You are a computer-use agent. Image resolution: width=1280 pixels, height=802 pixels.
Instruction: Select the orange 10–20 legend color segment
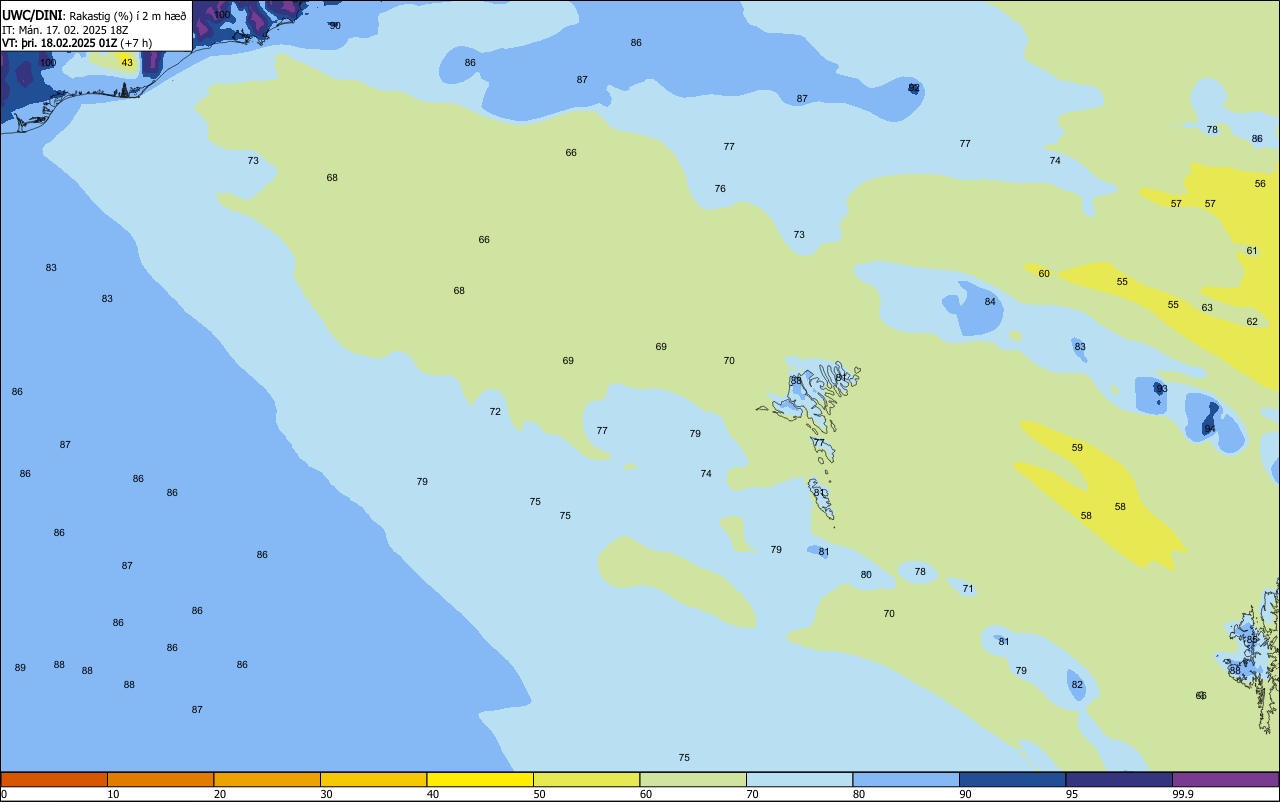(160, 779)
